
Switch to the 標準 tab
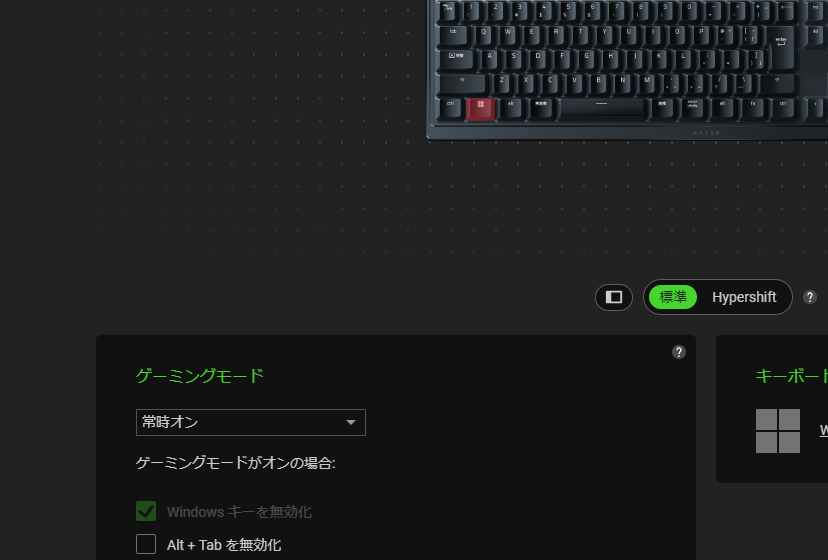coord(673,297)
